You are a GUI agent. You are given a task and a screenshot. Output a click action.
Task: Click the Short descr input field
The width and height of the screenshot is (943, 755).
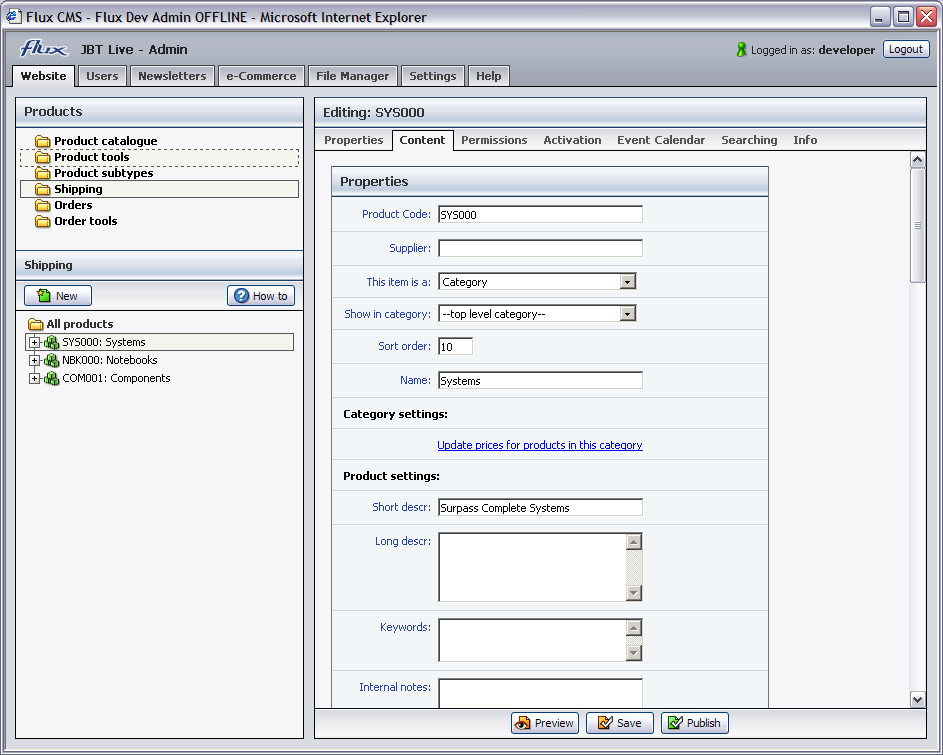(540, 507)
